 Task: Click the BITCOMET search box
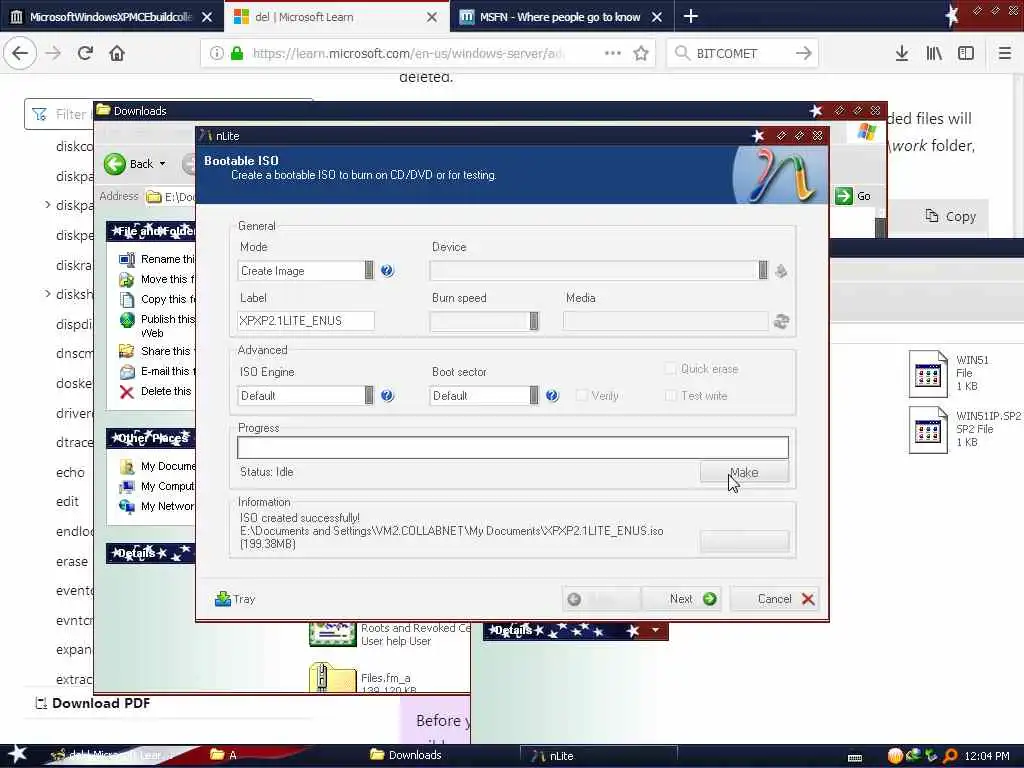pyautogui.click(x=741, y=53)
